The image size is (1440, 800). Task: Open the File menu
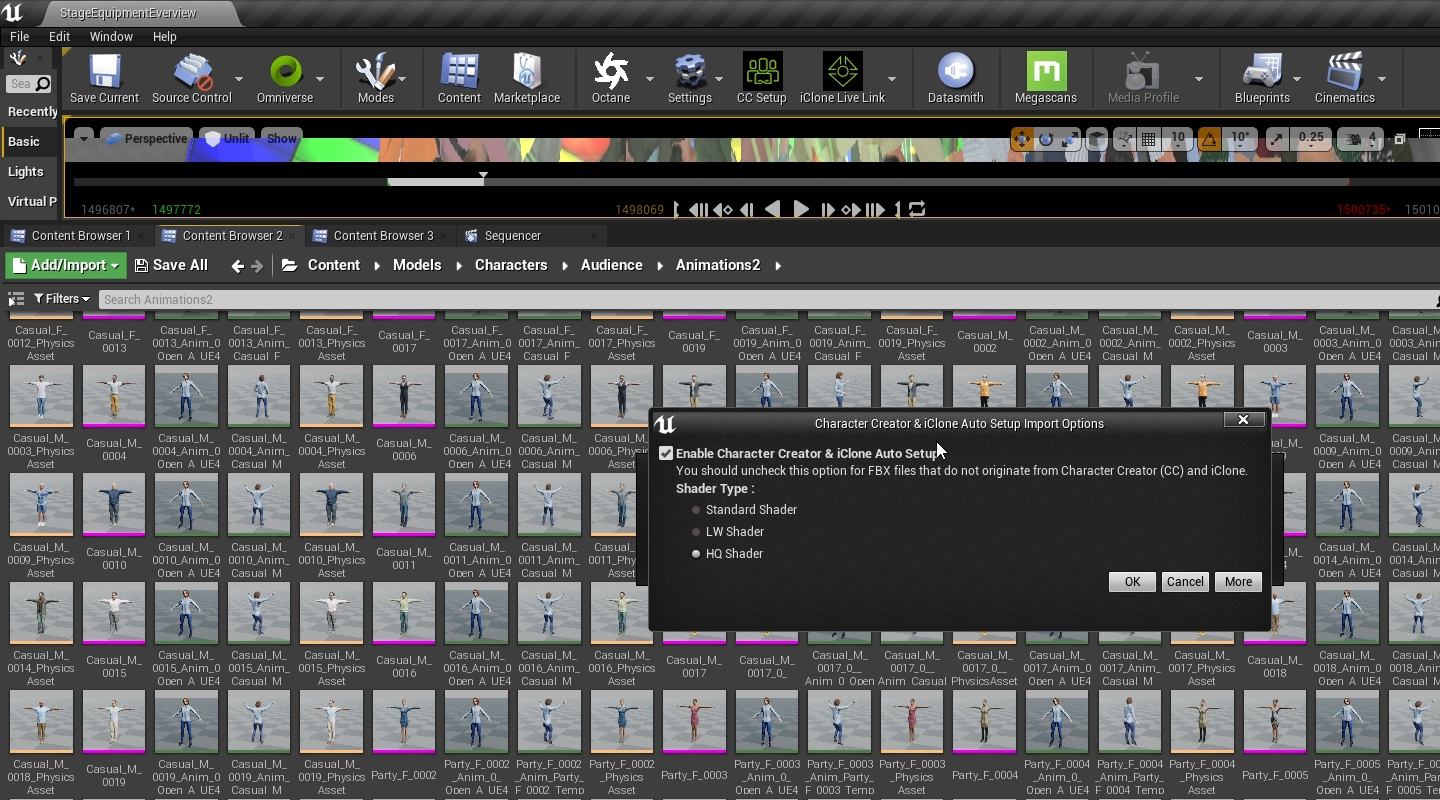[19, 36]
